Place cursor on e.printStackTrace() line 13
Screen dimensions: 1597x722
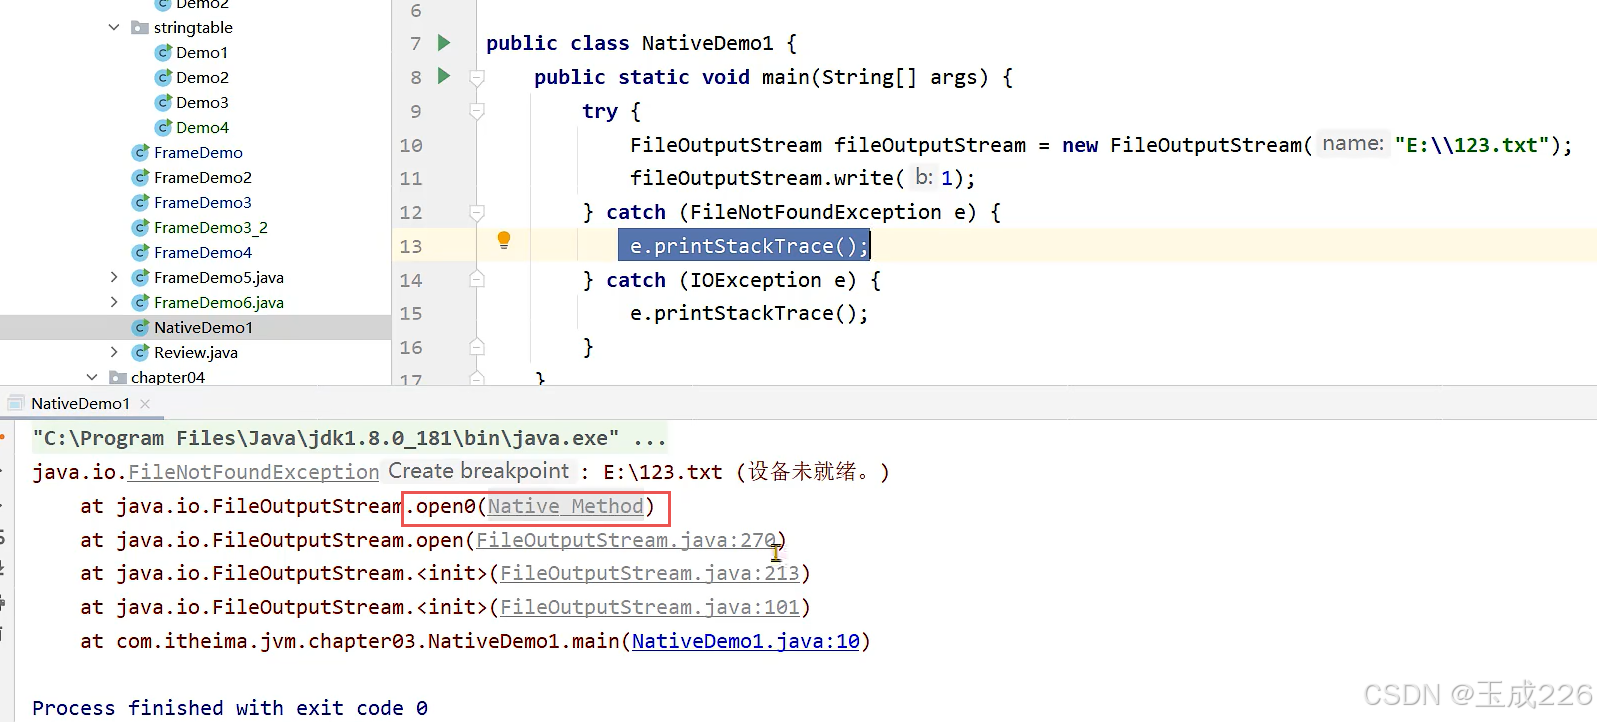point(749,246)
